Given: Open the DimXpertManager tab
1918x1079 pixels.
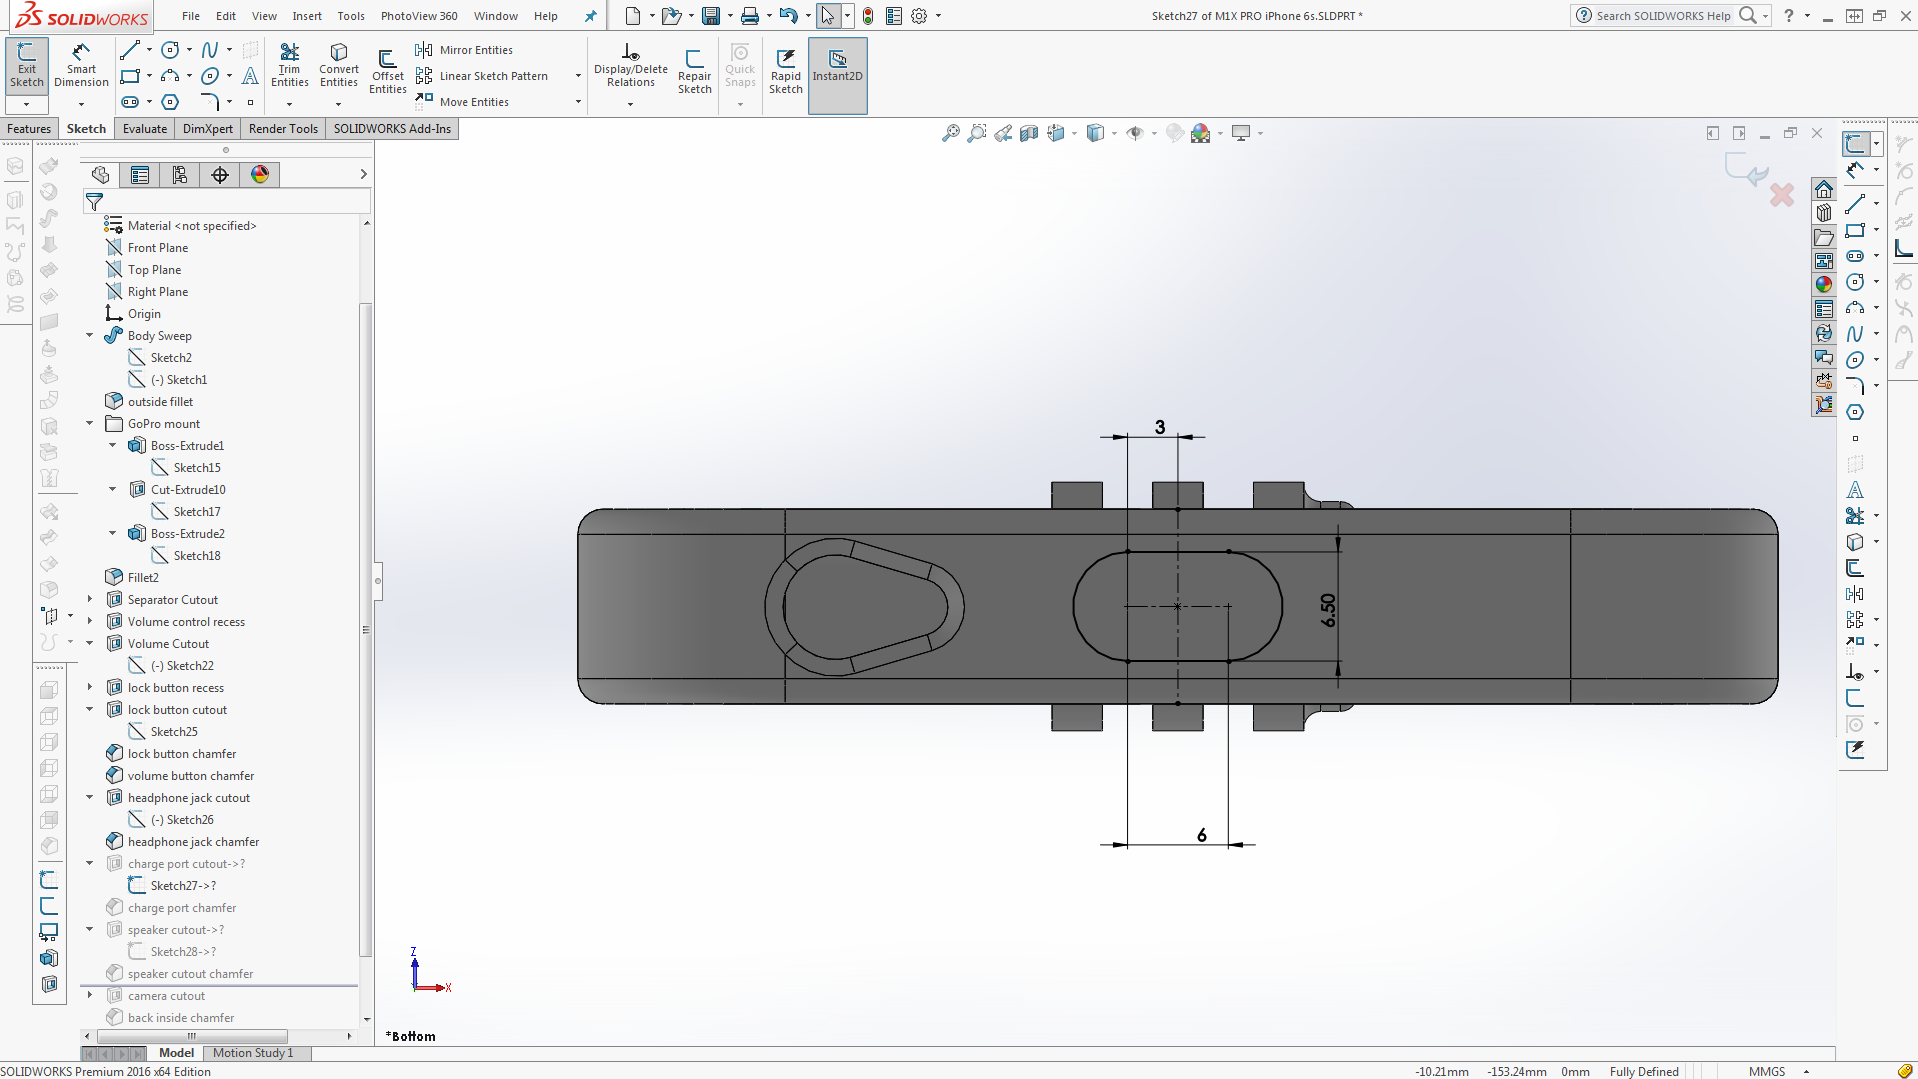Looking at the screenshot, I should [220, 175].
